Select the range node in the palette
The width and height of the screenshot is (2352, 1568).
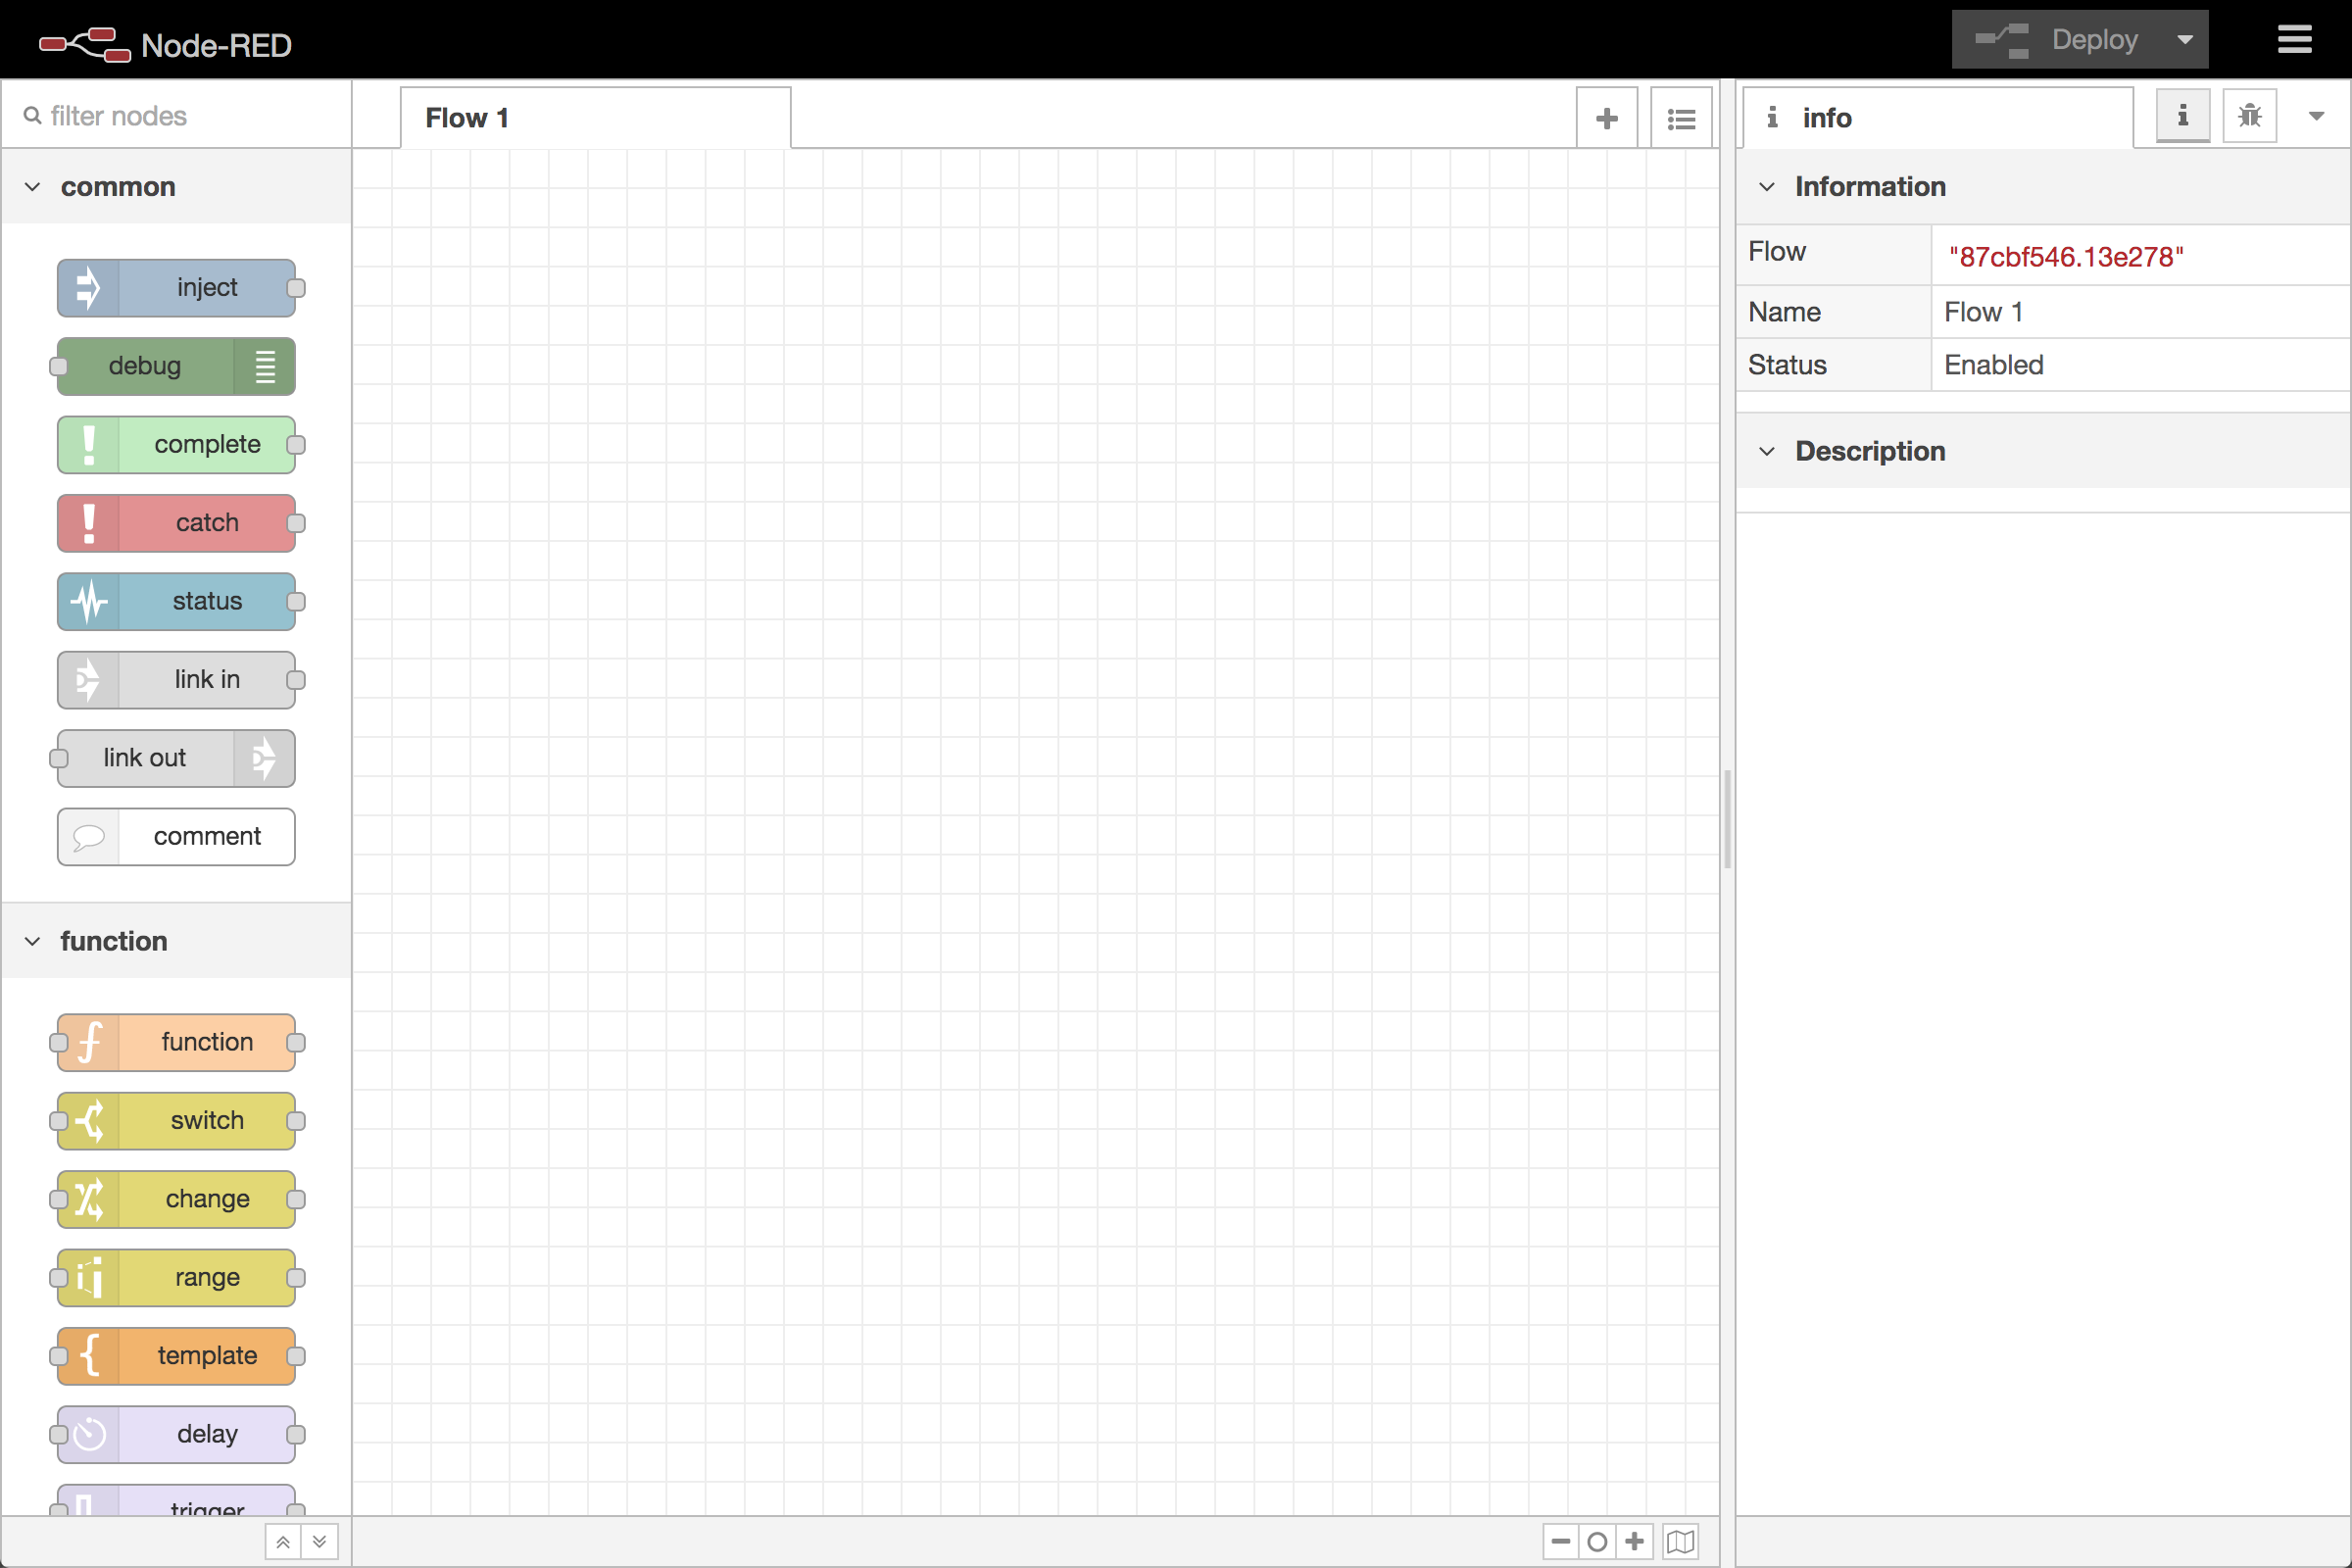(176, 1277)
